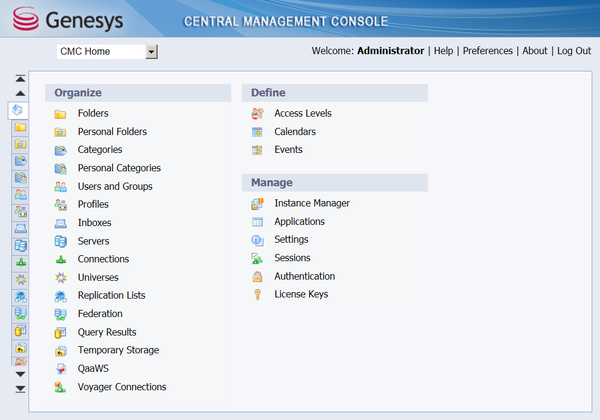Click the CMC Home selector field
600x420 pixels.
107,51
